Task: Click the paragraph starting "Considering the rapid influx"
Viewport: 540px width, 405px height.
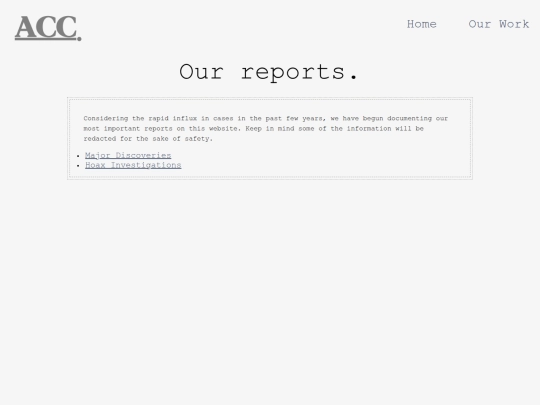Action: coord(266,128)
